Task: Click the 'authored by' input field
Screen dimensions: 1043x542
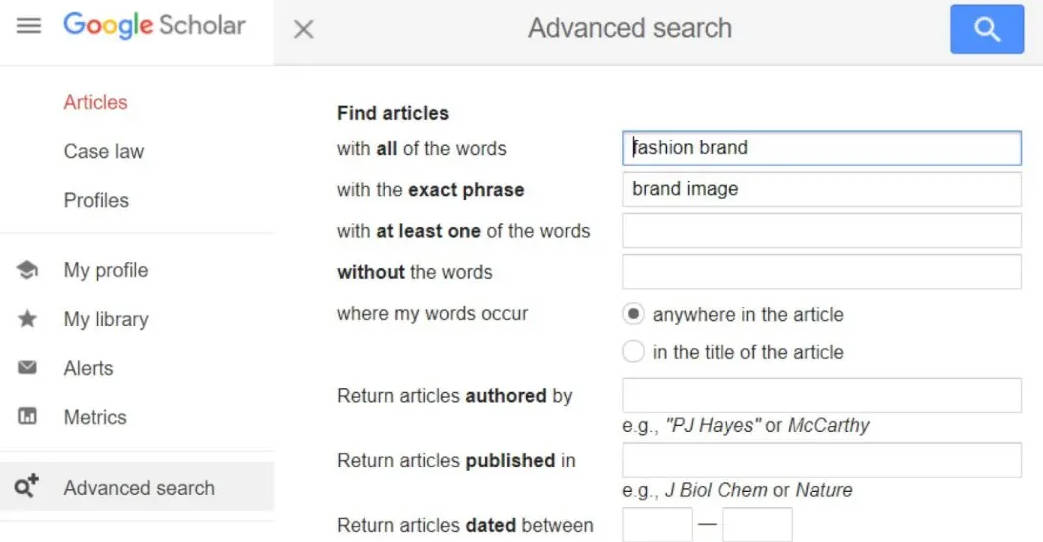Action: pos(821,396)
